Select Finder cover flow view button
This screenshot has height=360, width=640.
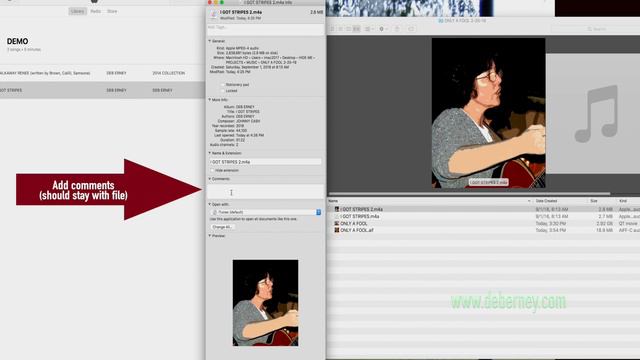[356, 29]
